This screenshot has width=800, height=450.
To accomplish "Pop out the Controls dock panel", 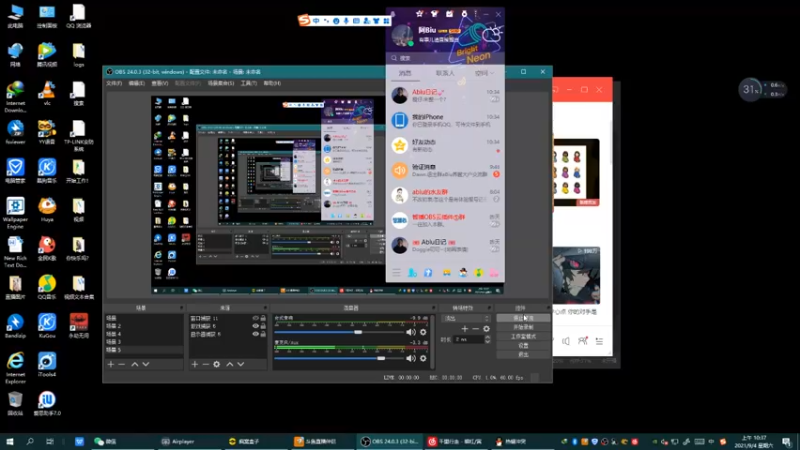I will (548, 308).
